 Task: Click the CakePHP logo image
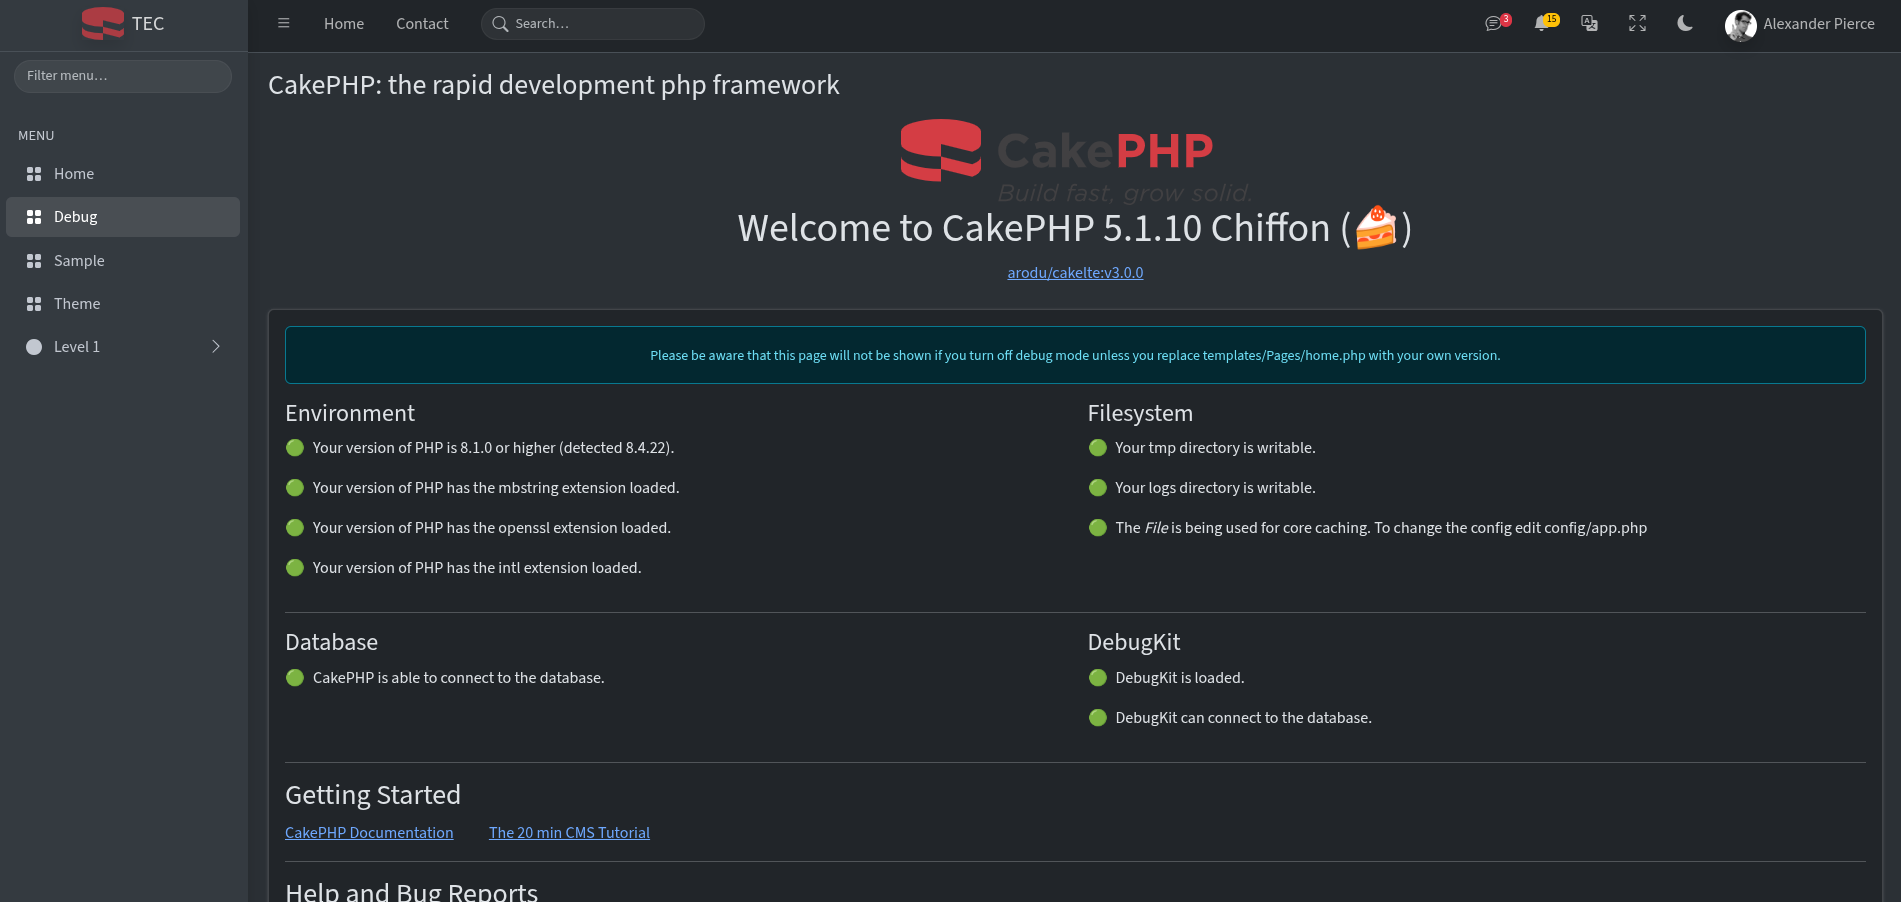pyautogui.click(x=1075, y=160)
